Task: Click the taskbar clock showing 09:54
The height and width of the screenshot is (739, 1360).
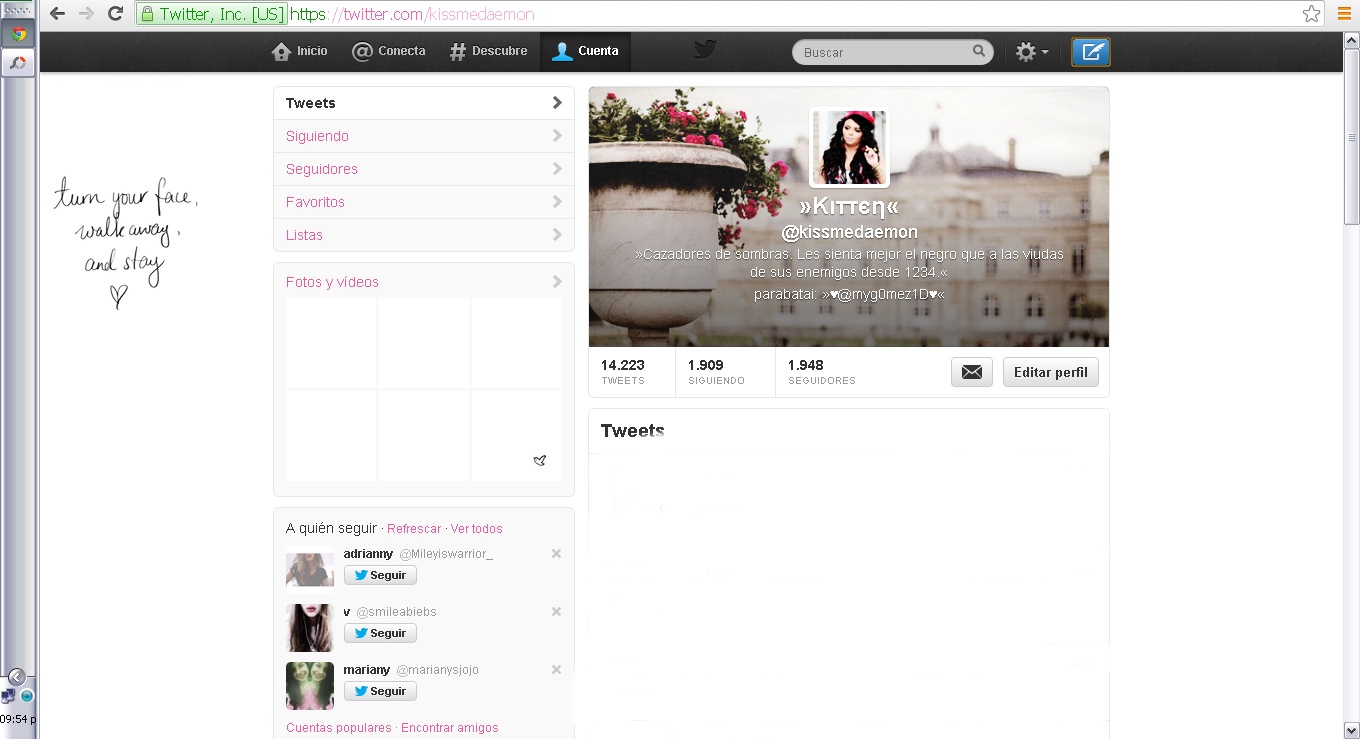Action: pos(17,719)
